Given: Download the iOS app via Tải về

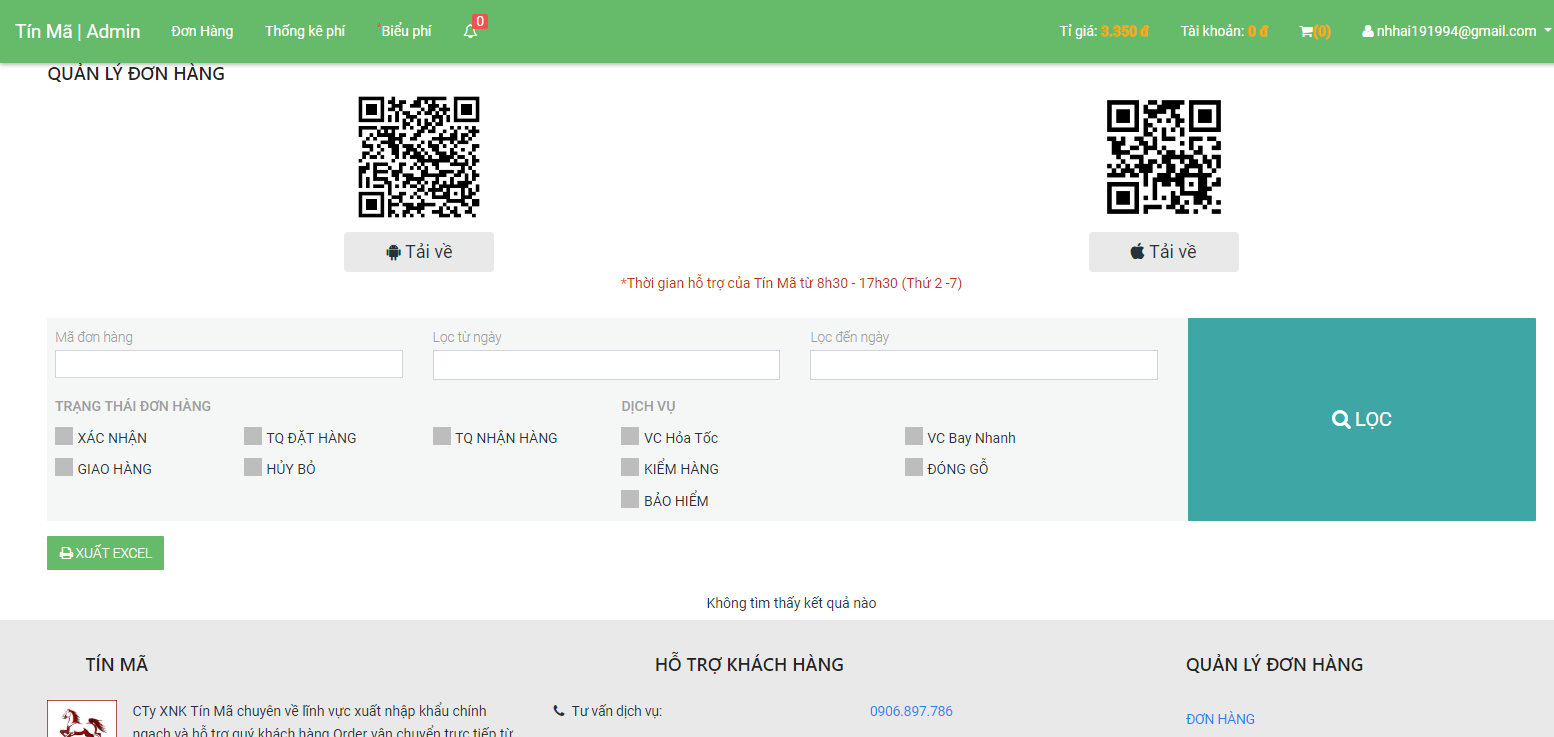Looking at the screenshot, I should tap(1164, 252).
